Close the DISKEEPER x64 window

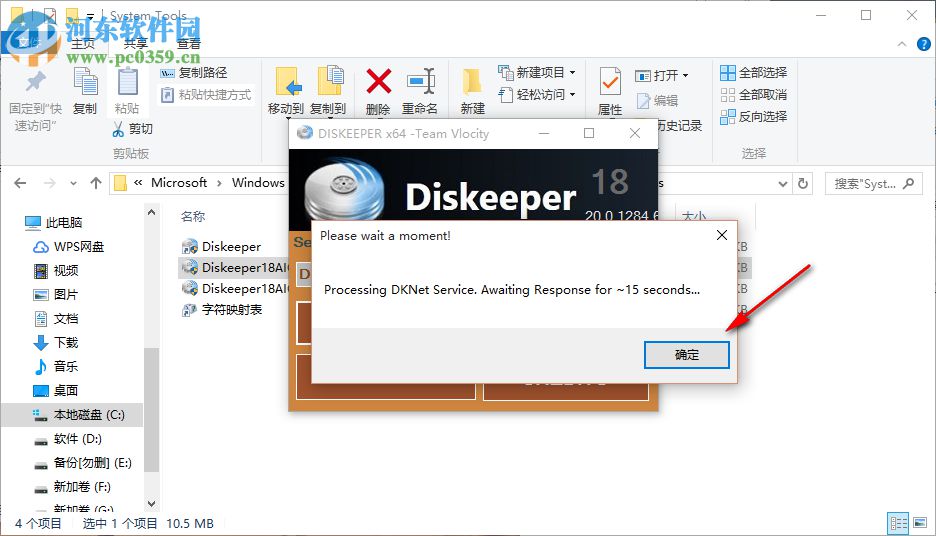point(635,133)
